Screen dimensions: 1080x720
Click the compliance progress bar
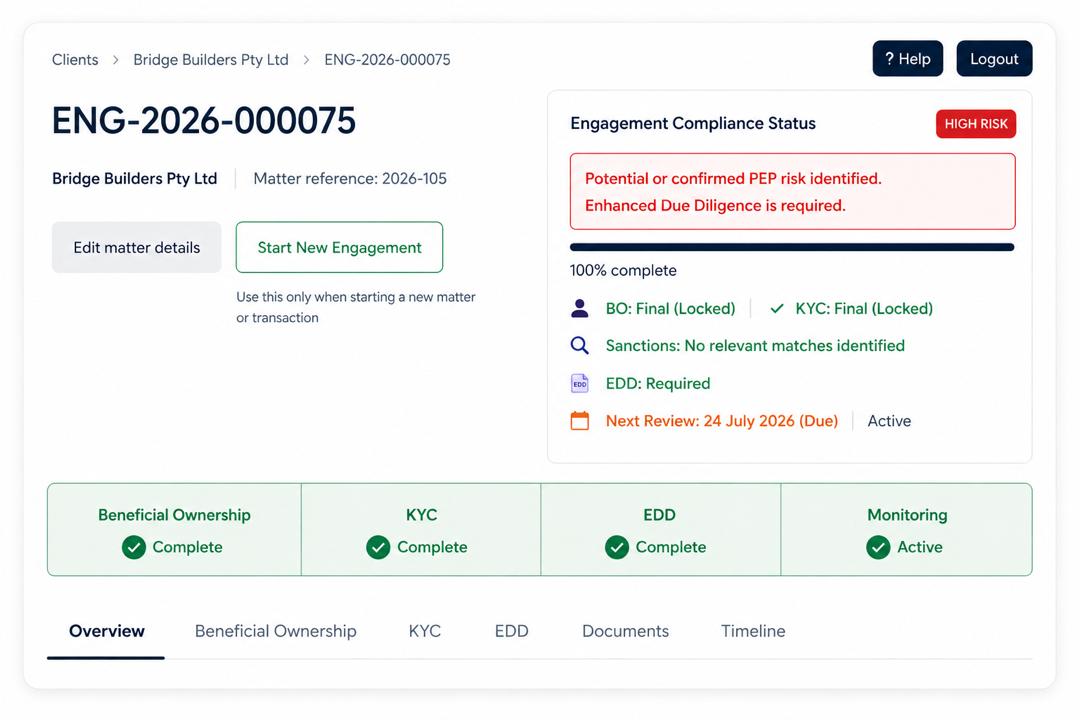coord(792,247)
